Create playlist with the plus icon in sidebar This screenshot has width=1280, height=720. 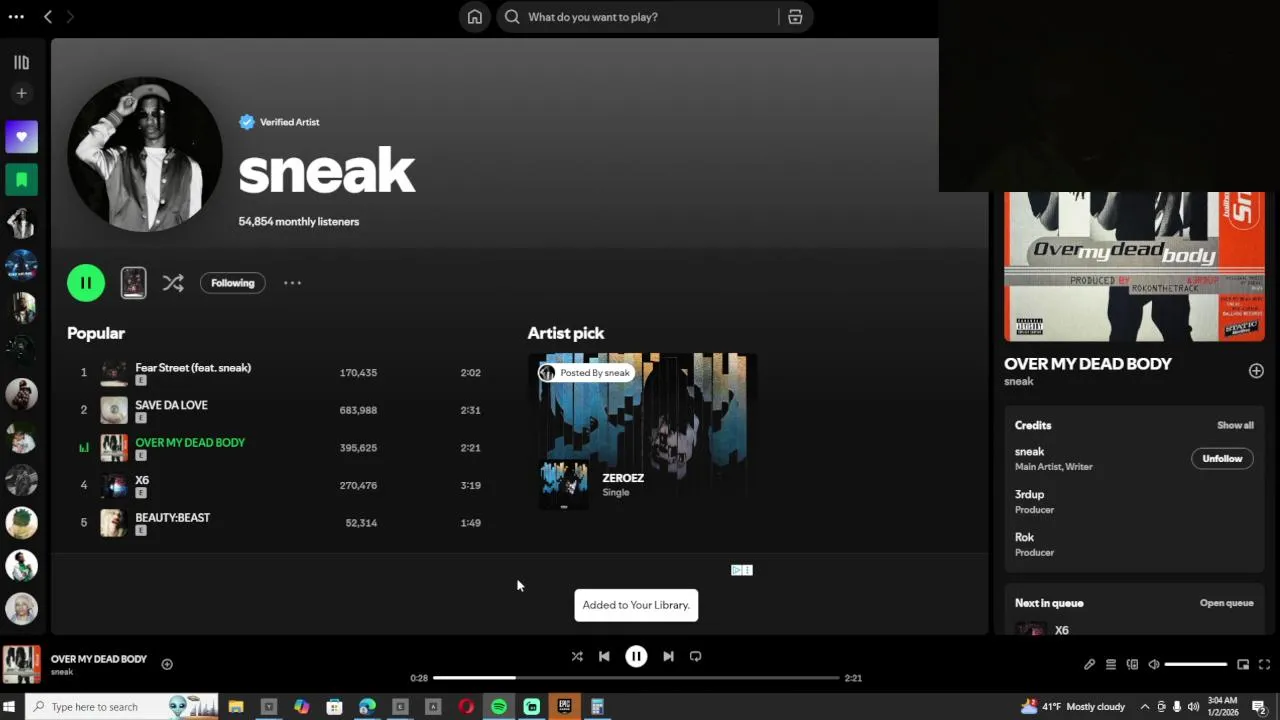coord(21,93)
